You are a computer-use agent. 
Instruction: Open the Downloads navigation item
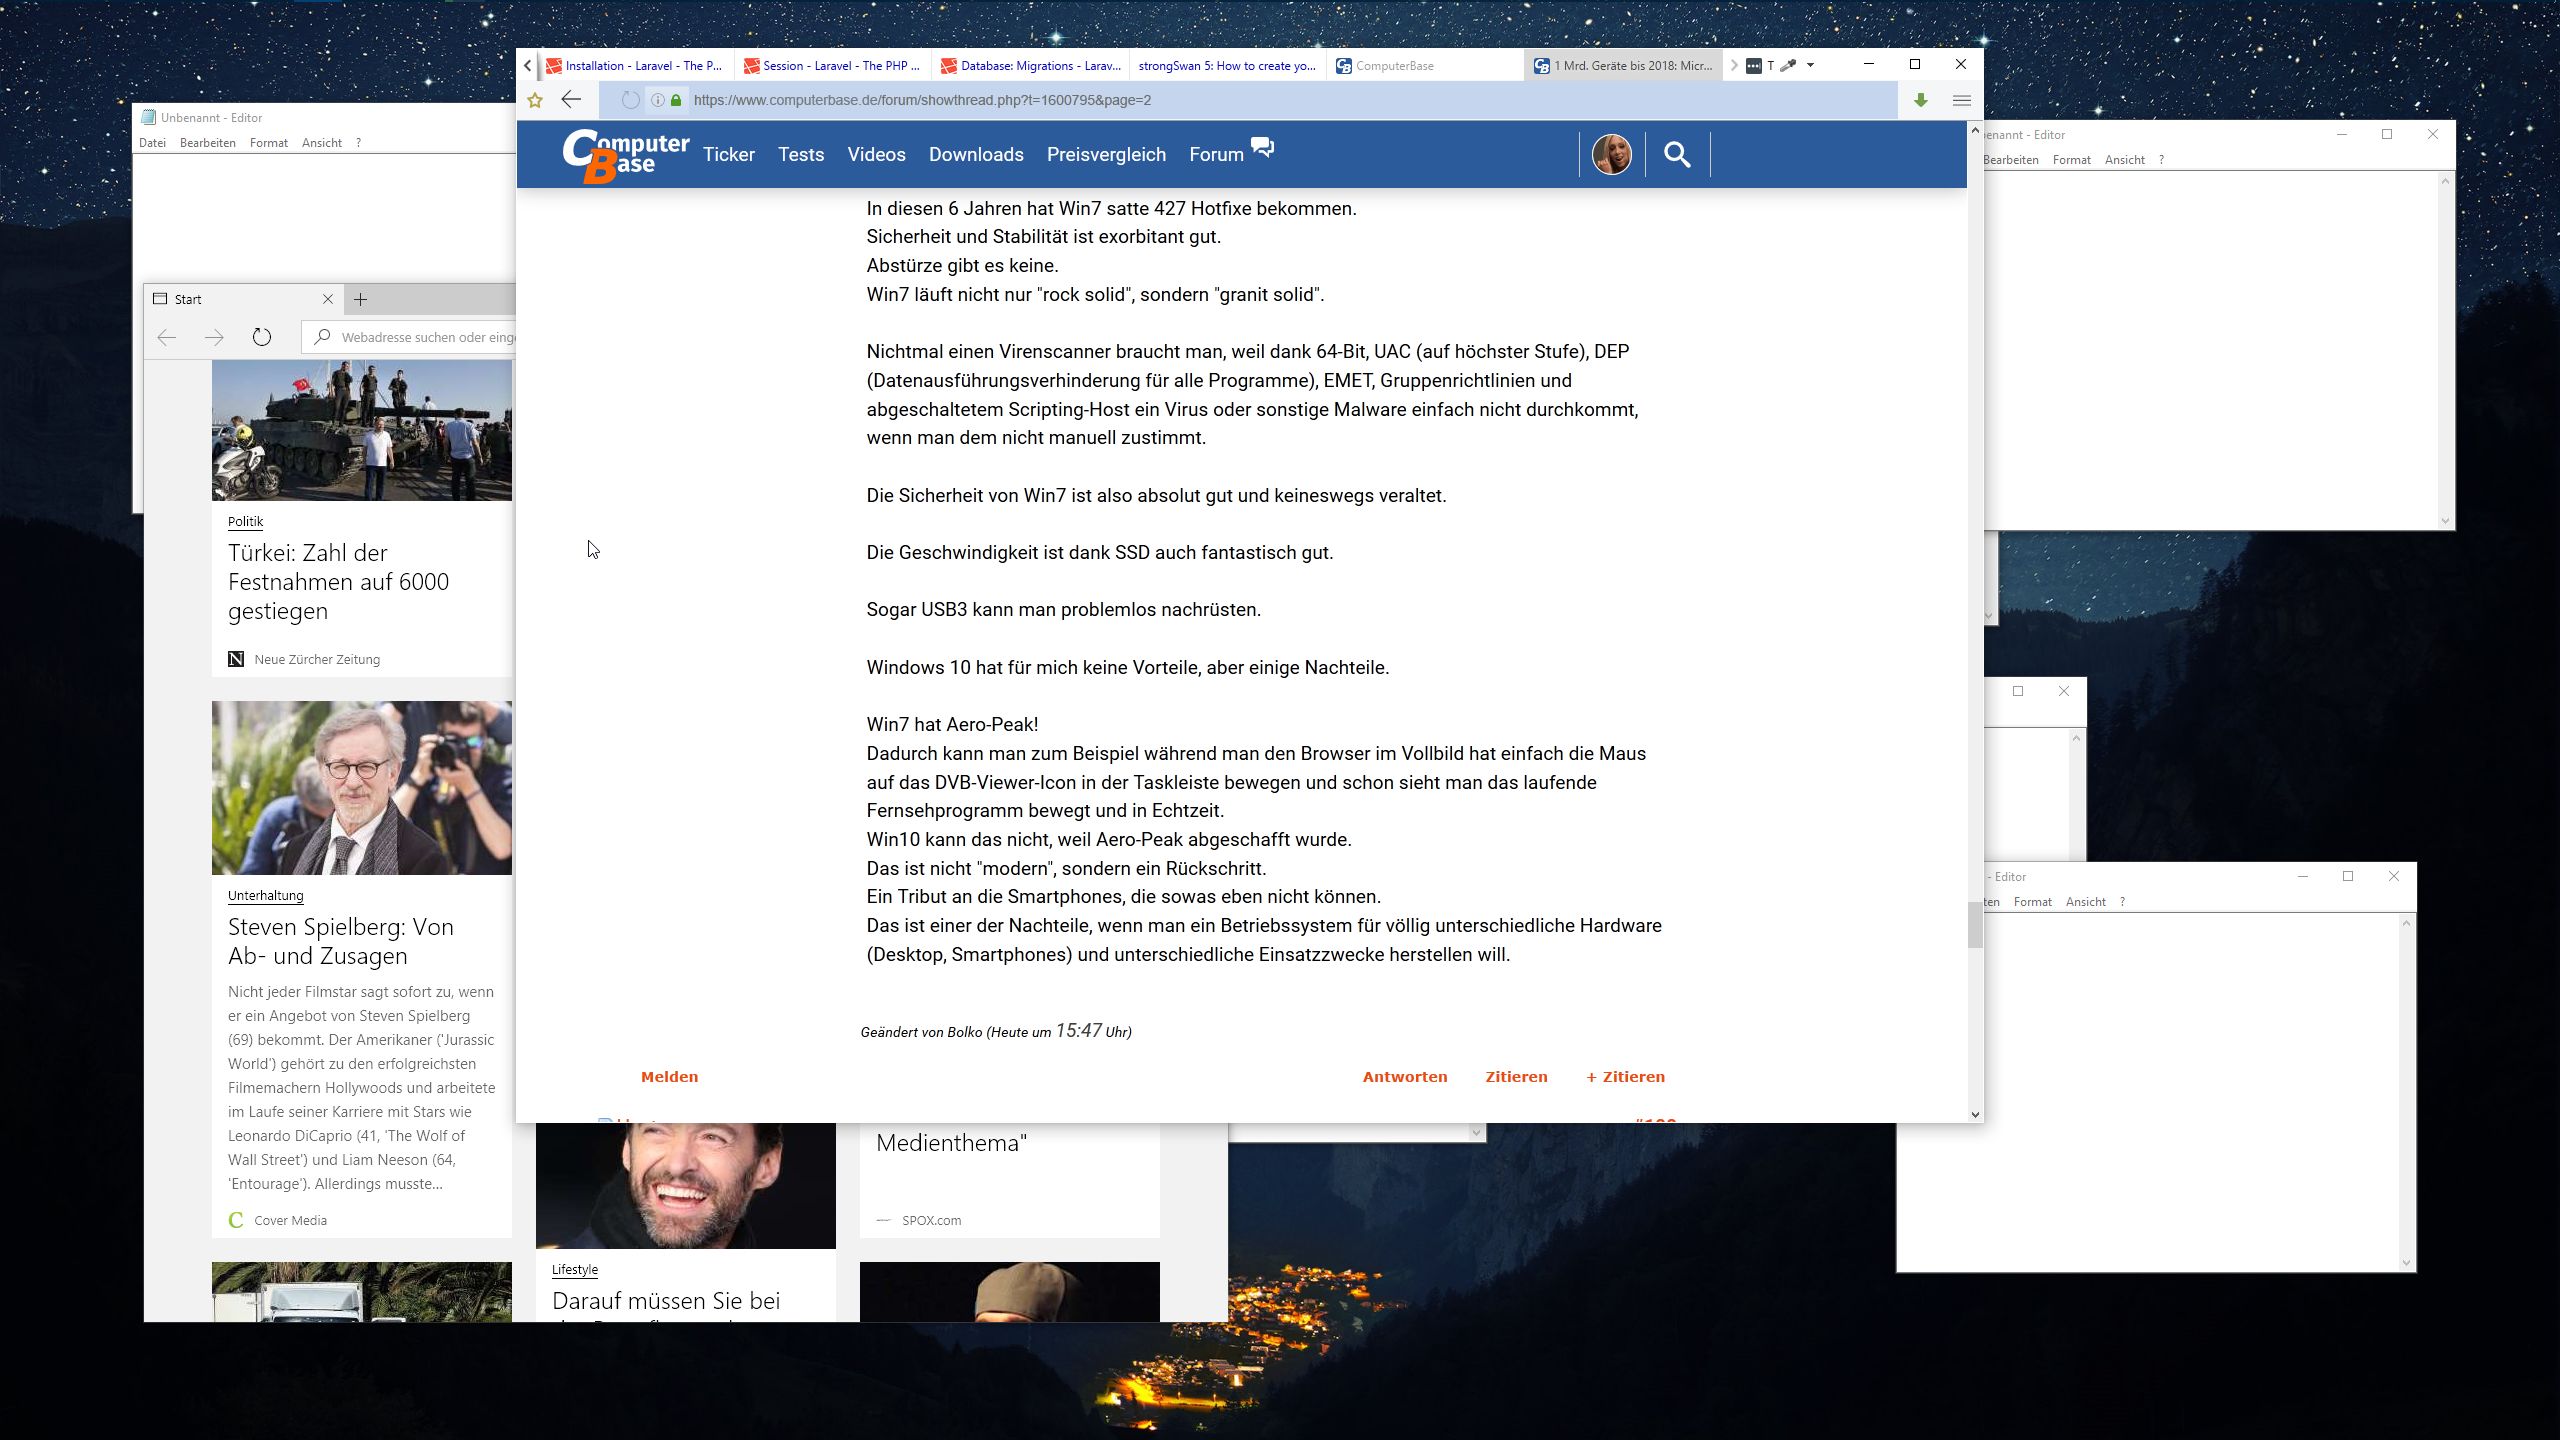[975, 155]
